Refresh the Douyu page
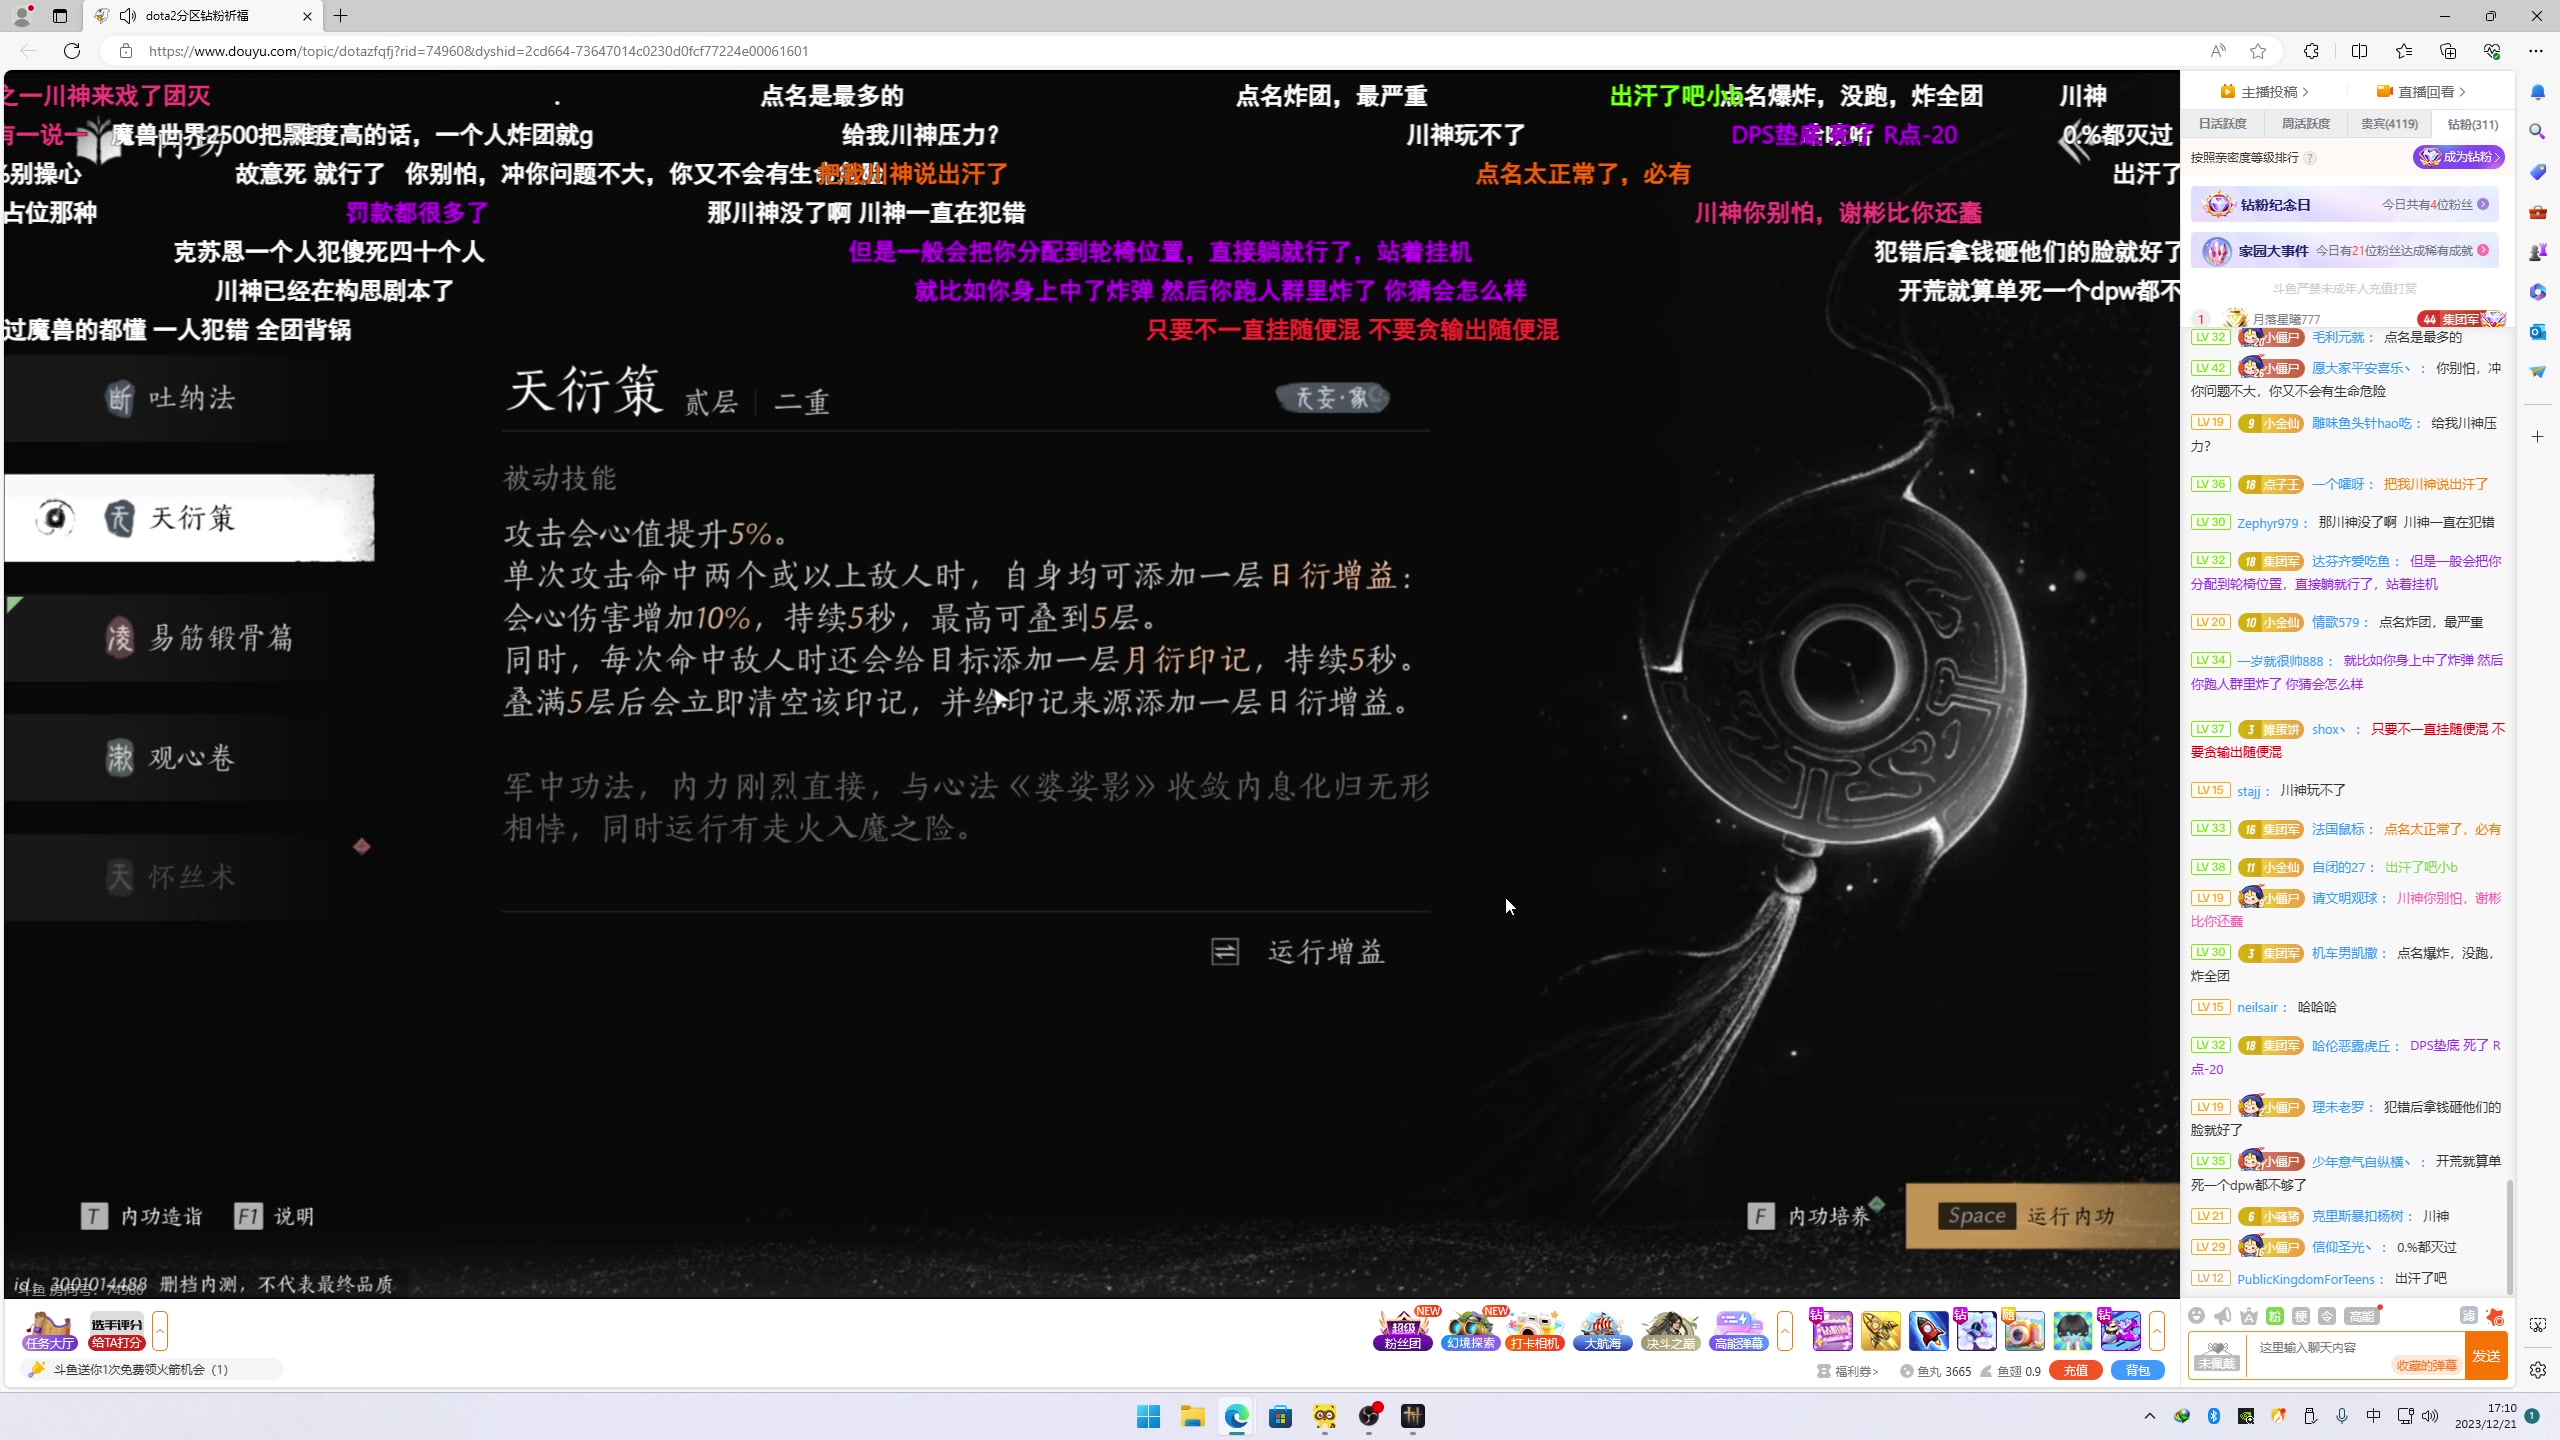 pyautogui.click(x=72, y=51)
